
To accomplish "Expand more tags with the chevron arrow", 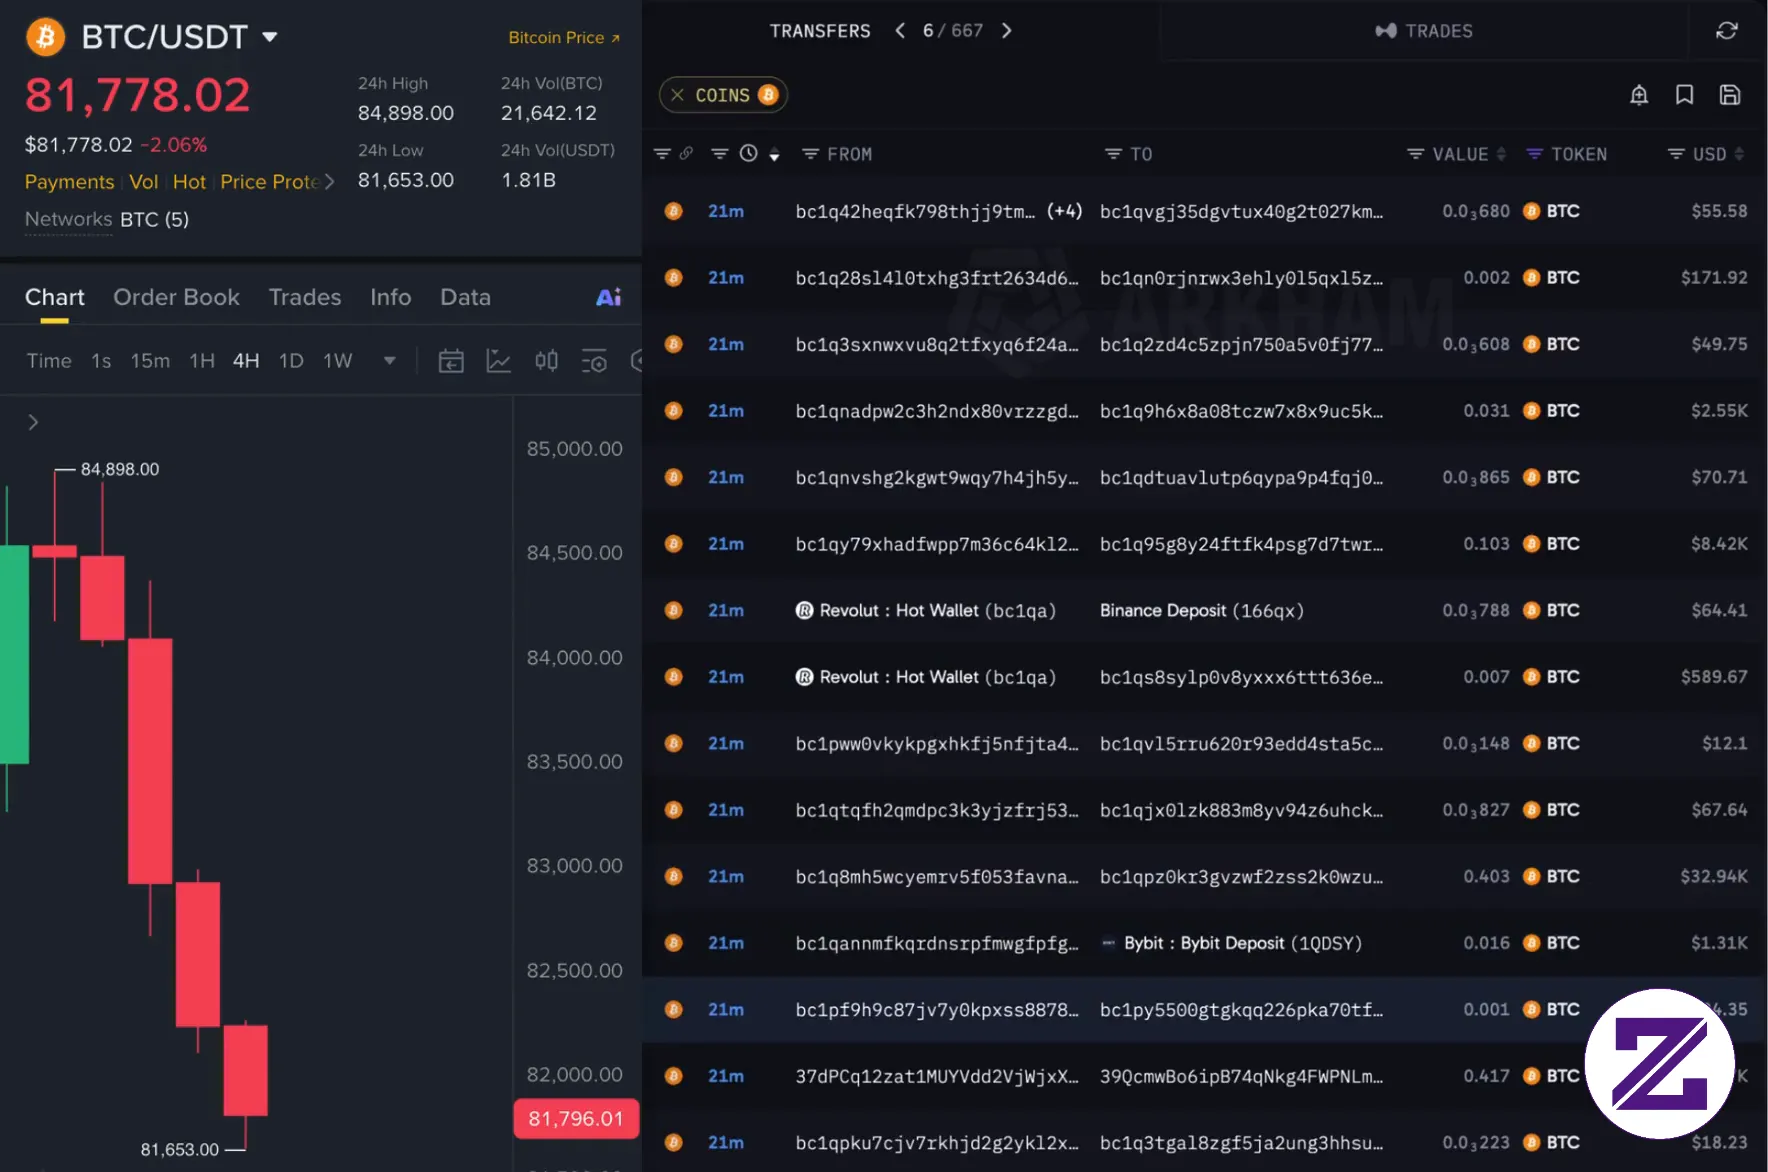I will [330, 182].
